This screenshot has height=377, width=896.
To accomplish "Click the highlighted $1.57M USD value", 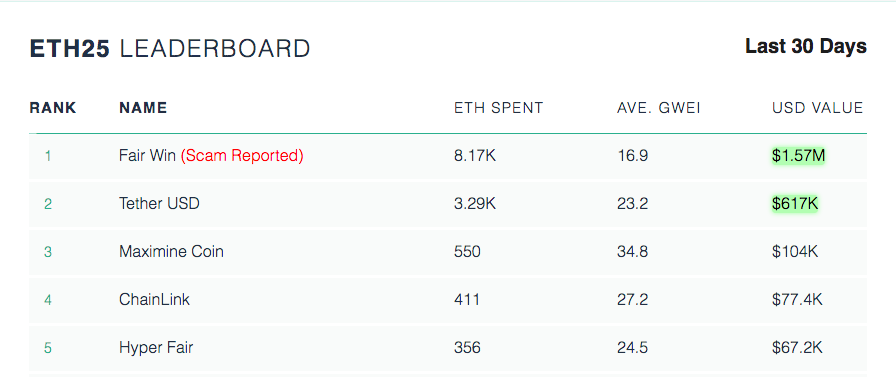I will pos(798,155).
